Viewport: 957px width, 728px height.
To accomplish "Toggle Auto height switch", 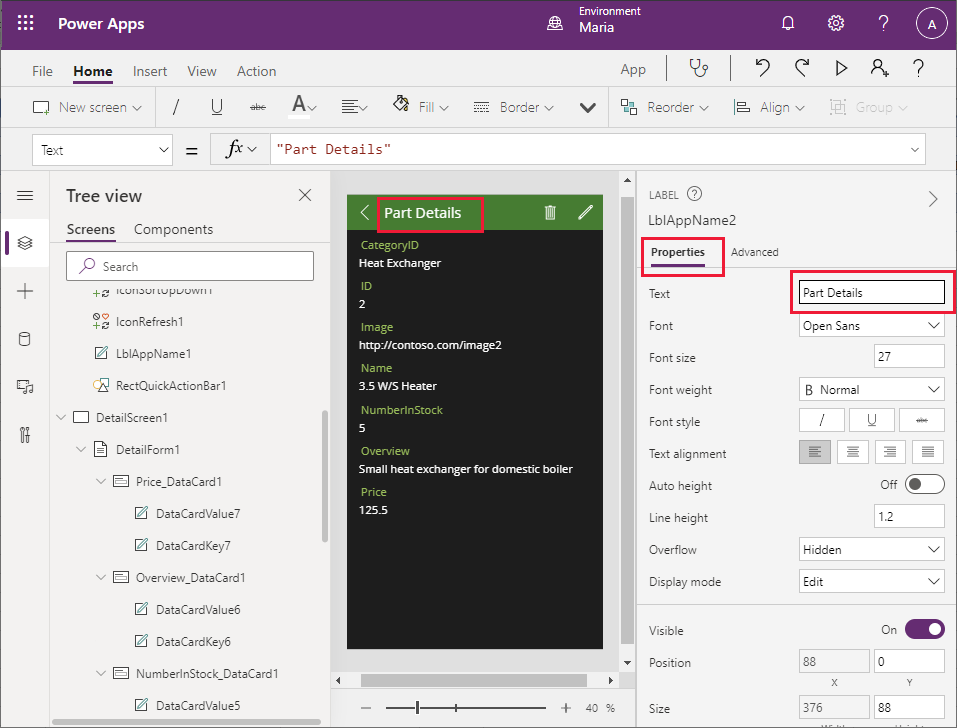I will [x=923, y=485].
